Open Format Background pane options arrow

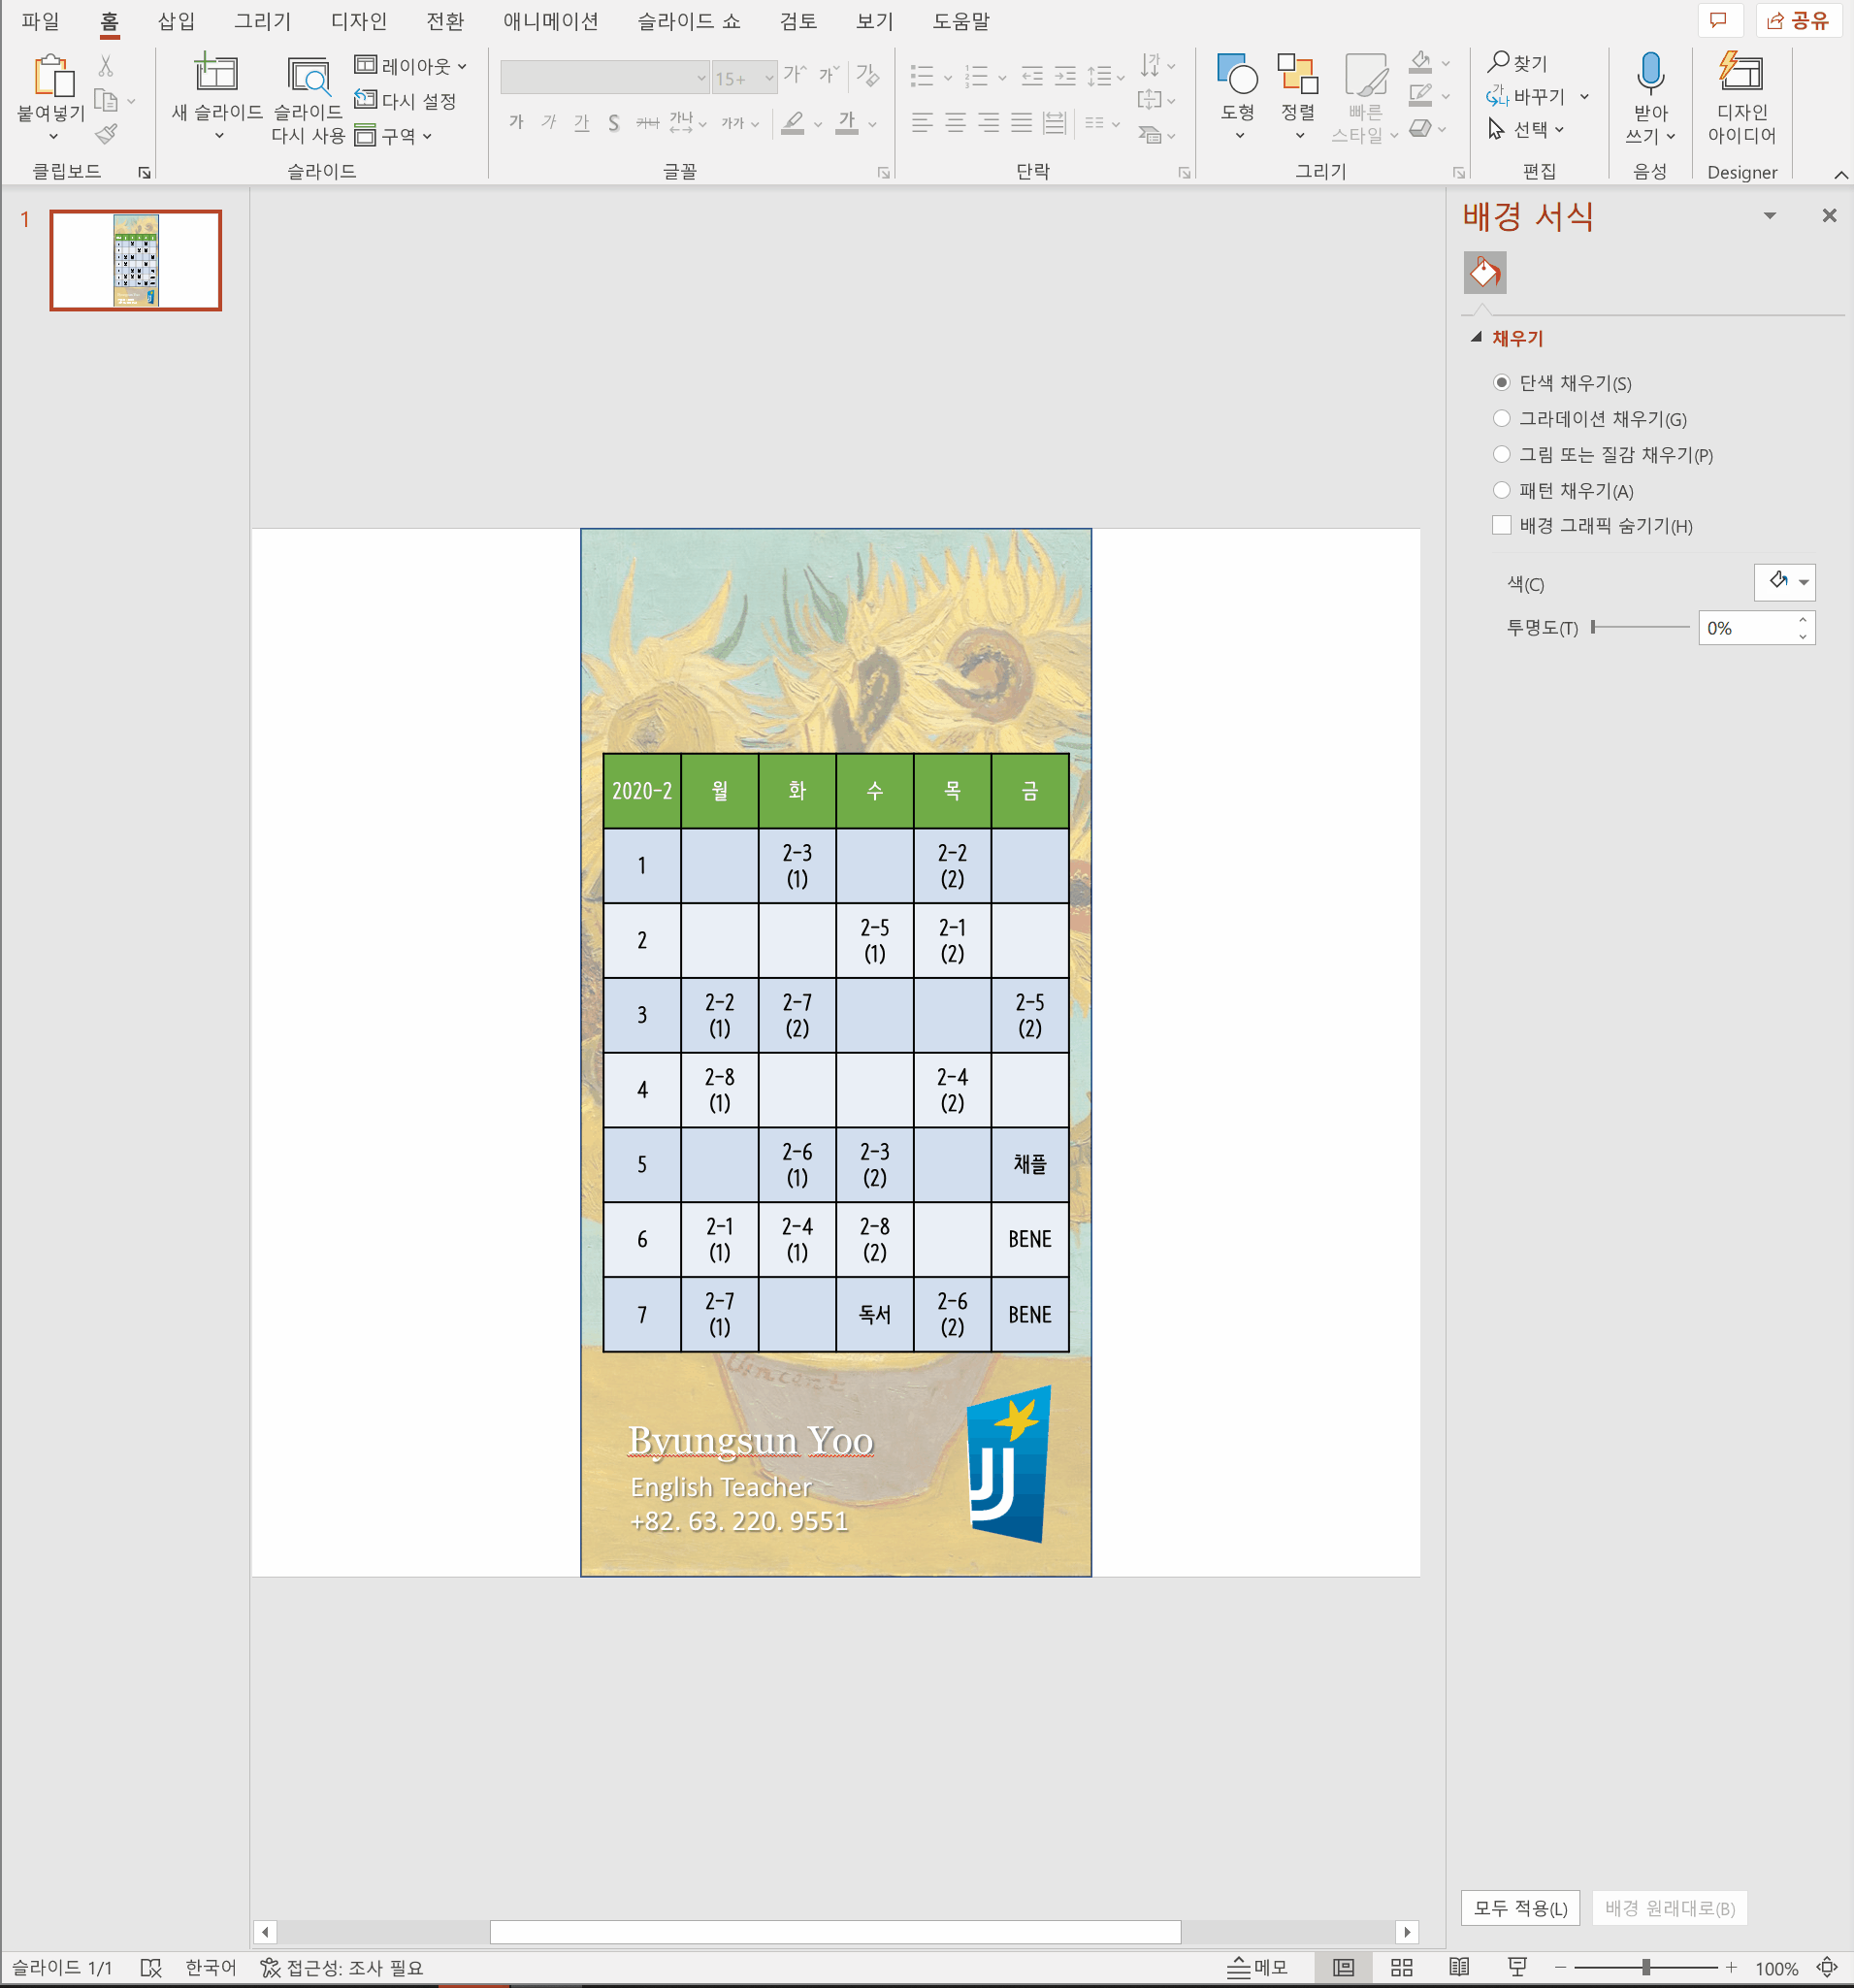click(1770, 216)
